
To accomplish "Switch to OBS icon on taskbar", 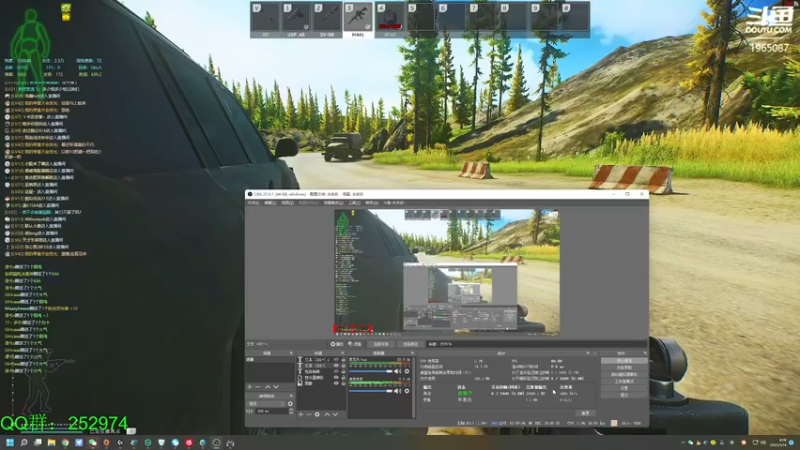I will tap(216, 442).
